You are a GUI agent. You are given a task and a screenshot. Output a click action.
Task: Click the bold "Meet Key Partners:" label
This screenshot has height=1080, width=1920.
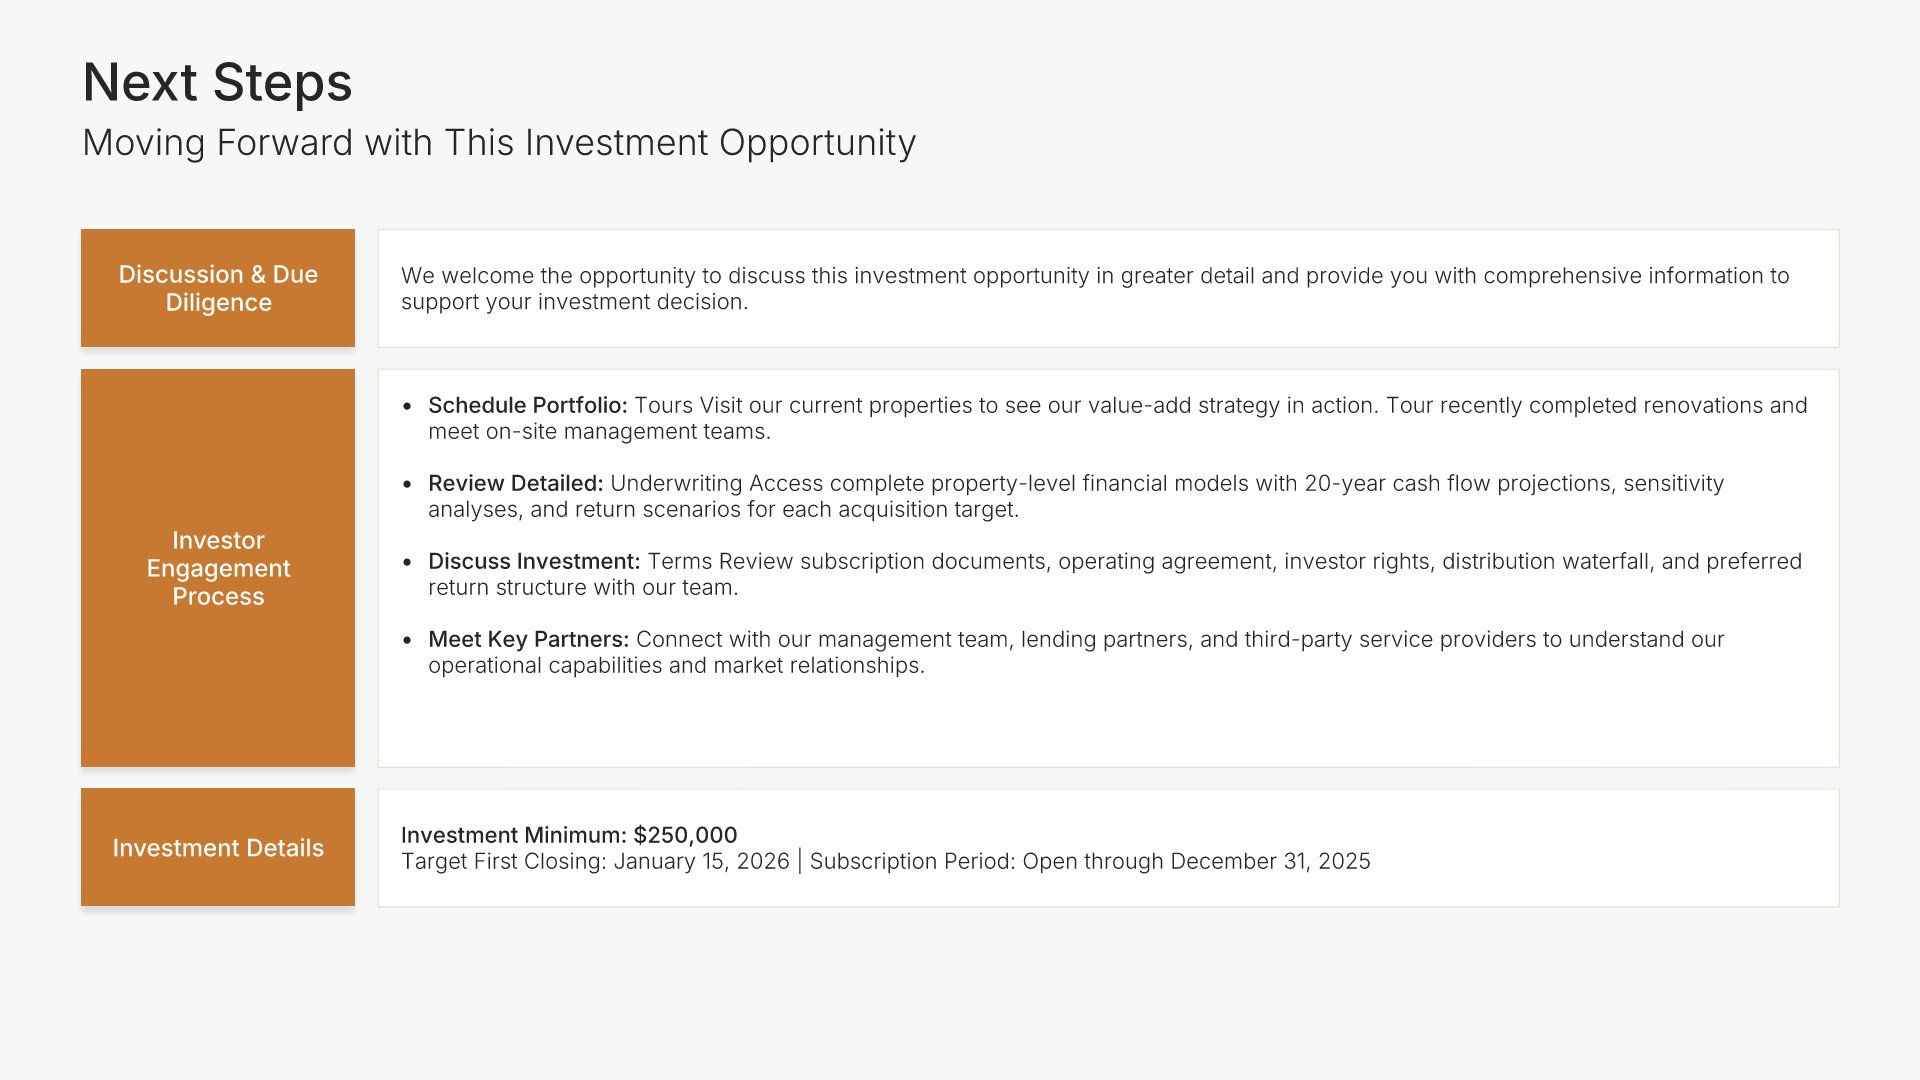click(528, 639)
